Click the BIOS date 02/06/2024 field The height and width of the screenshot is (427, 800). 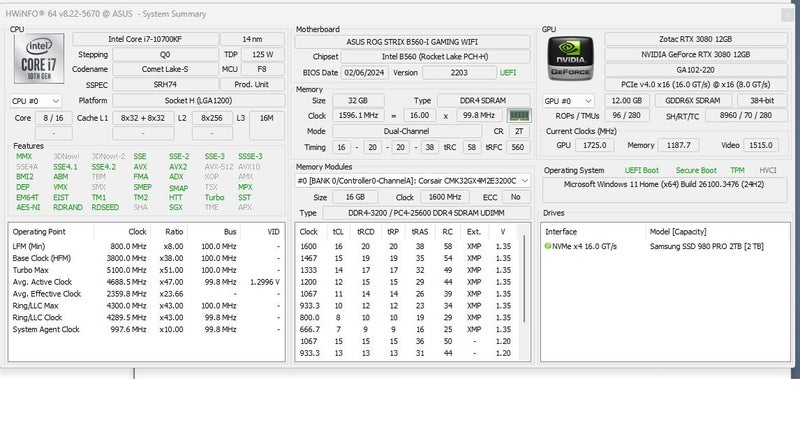(x=364, y=73)
